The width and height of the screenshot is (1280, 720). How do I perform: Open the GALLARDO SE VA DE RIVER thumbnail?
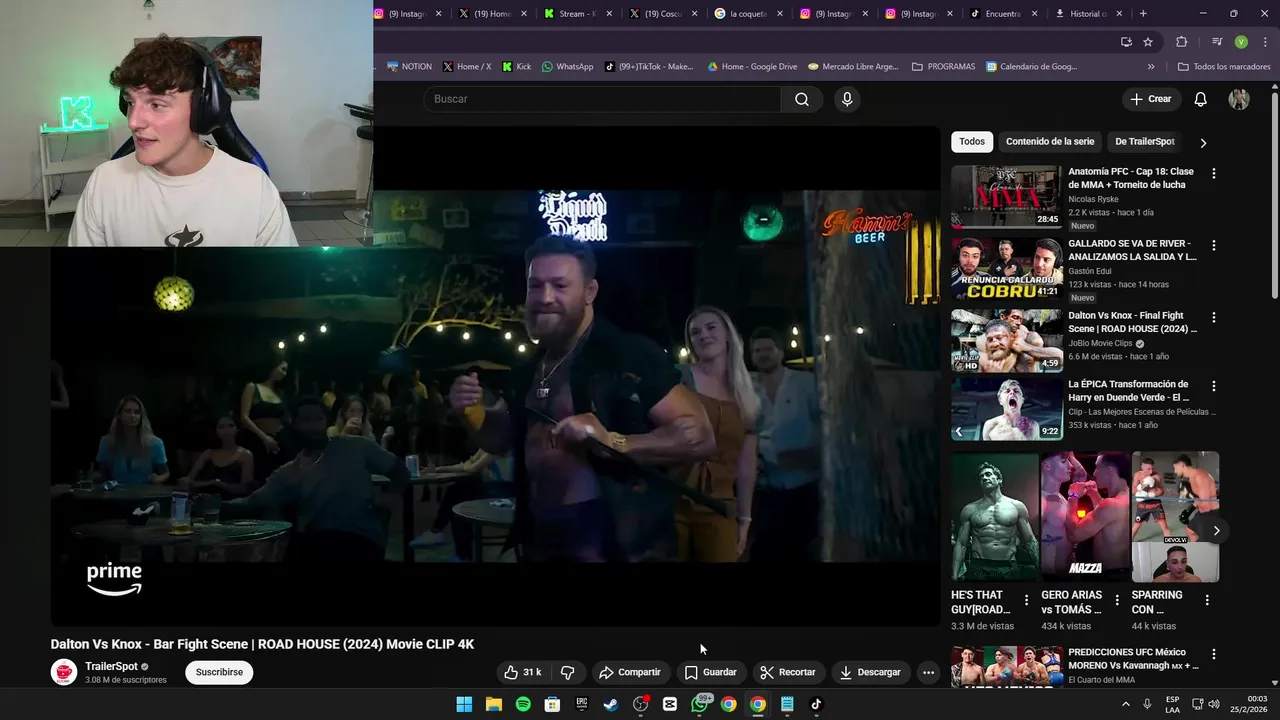pyautogui.click(x=1006, y=269)
